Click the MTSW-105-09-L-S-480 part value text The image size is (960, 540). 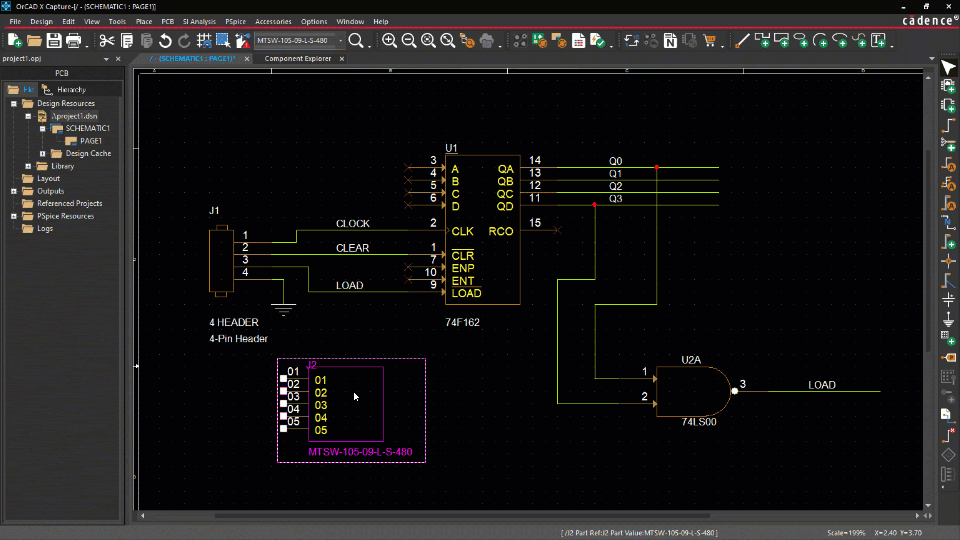[360, 452]
